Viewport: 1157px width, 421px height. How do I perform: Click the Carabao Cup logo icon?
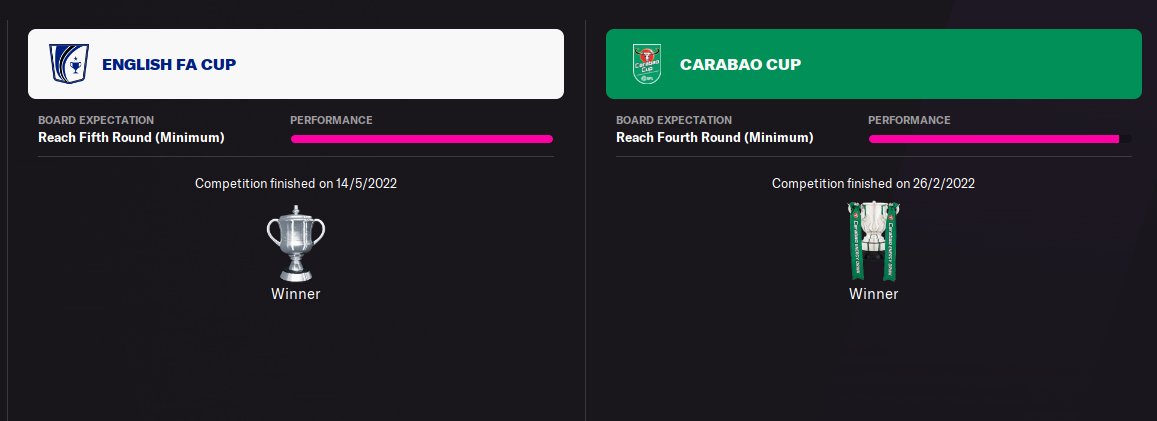coord(646,64)
